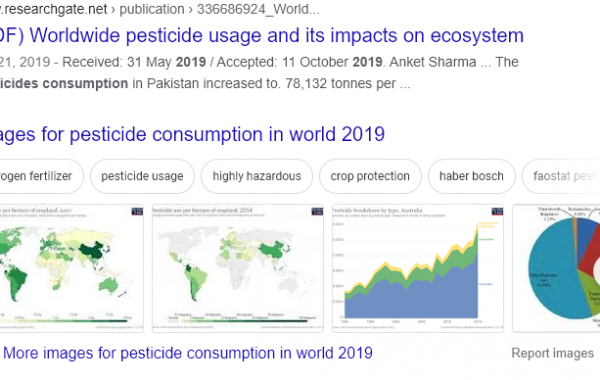Click the logo badge on the Australia chart
Screen dimensions: 600x380
point(497,211)
